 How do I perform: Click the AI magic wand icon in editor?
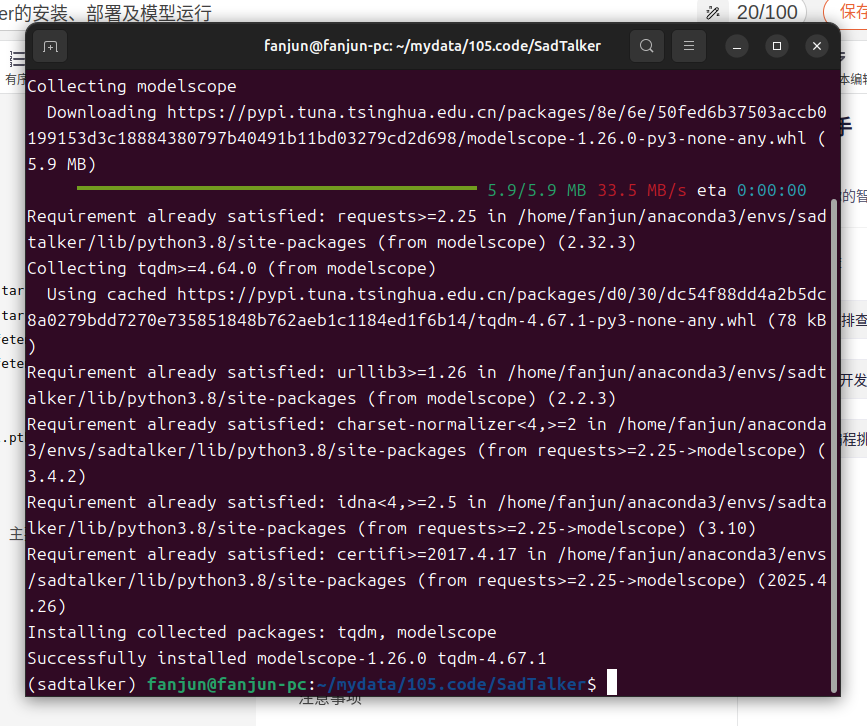tap(713, 12)
